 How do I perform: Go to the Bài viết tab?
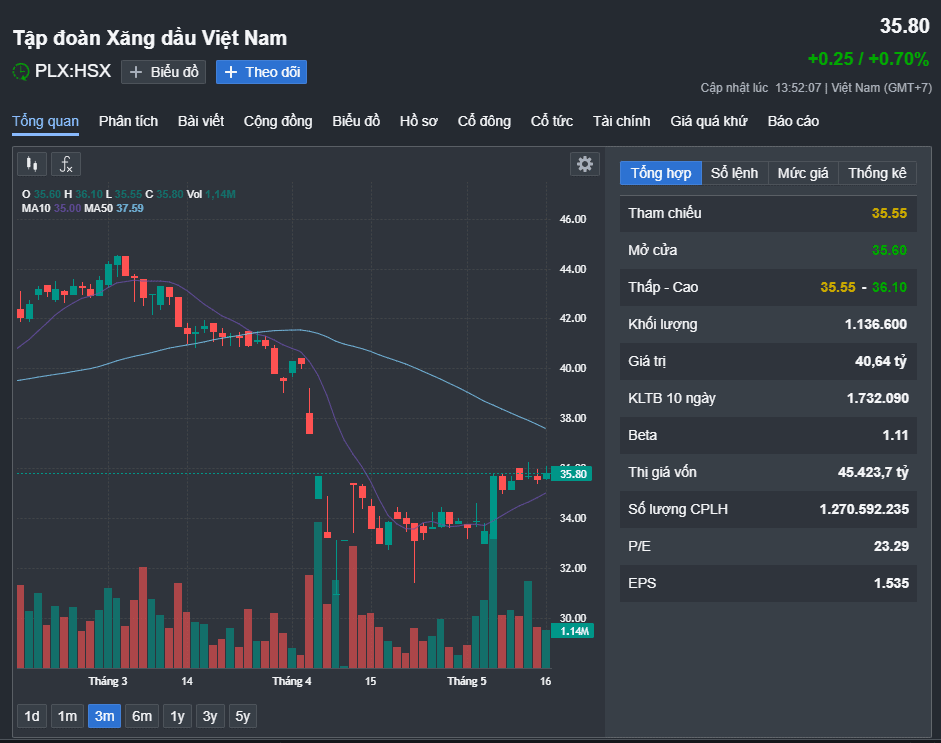coord(201,121)
